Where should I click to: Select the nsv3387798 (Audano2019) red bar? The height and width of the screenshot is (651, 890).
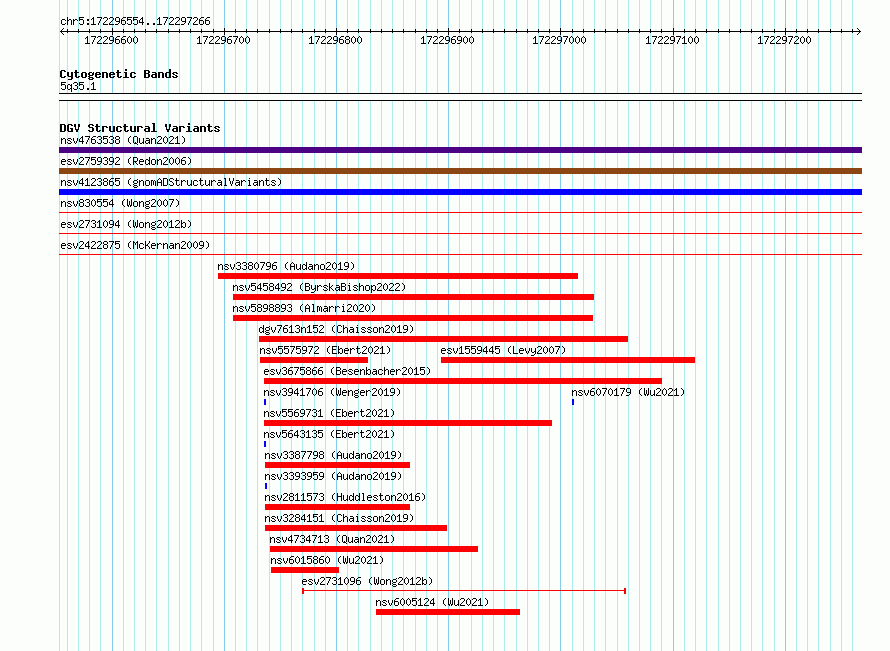coord(337,465)
